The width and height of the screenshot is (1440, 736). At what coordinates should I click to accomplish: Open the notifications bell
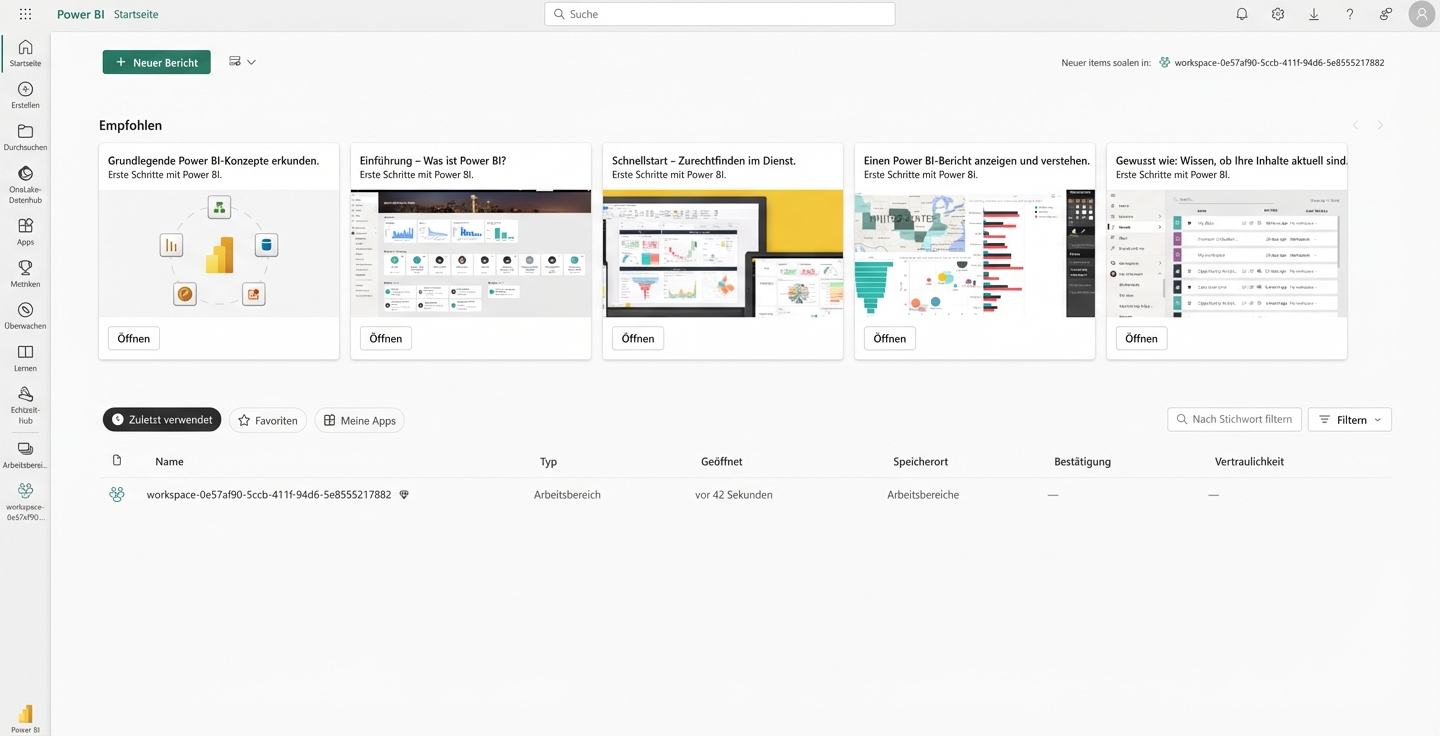(1241, 14)
